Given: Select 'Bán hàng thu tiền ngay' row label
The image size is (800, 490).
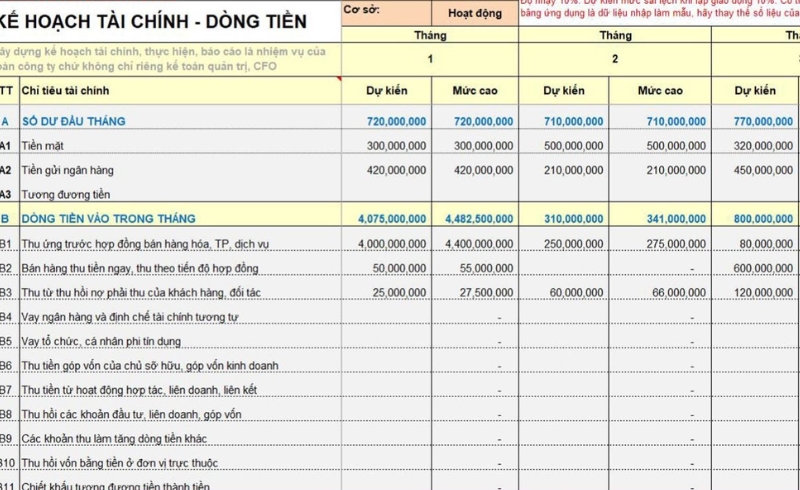Looking at the screenshot, I should (140, 268).
